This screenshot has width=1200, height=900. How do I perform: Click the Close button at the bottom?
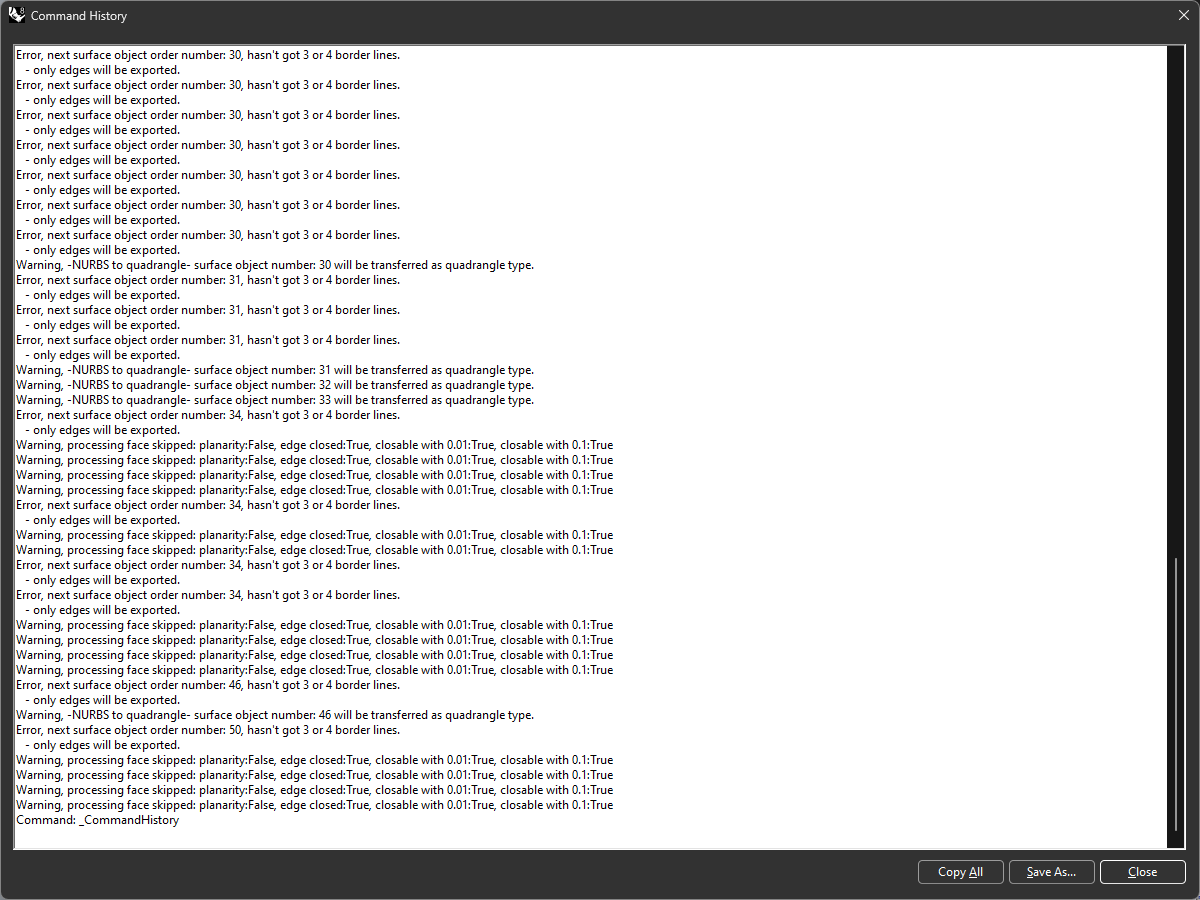point(1143,872)
